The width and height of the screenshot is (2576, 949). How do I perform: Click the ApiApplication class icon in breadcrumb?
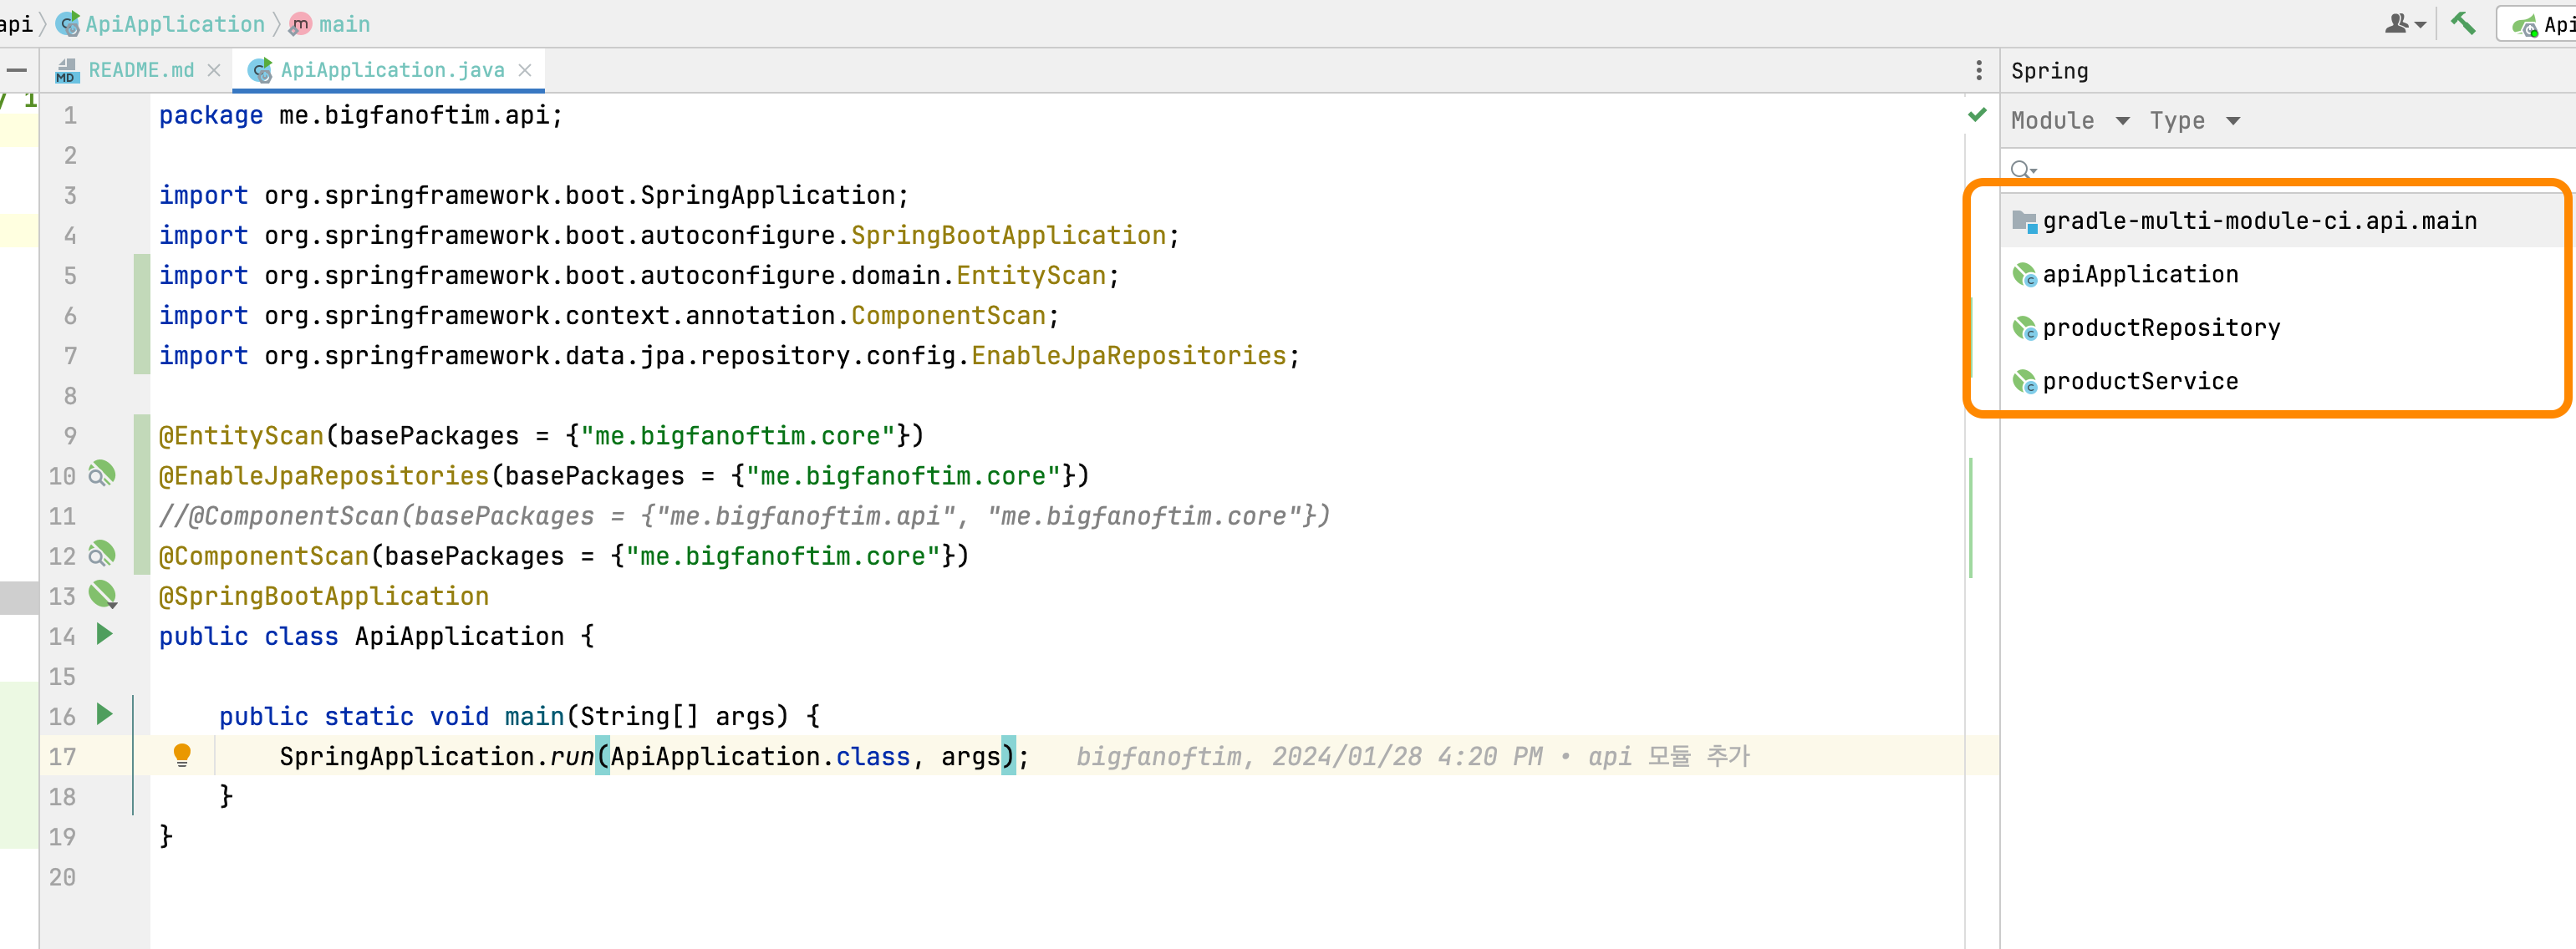pos(68,24)
